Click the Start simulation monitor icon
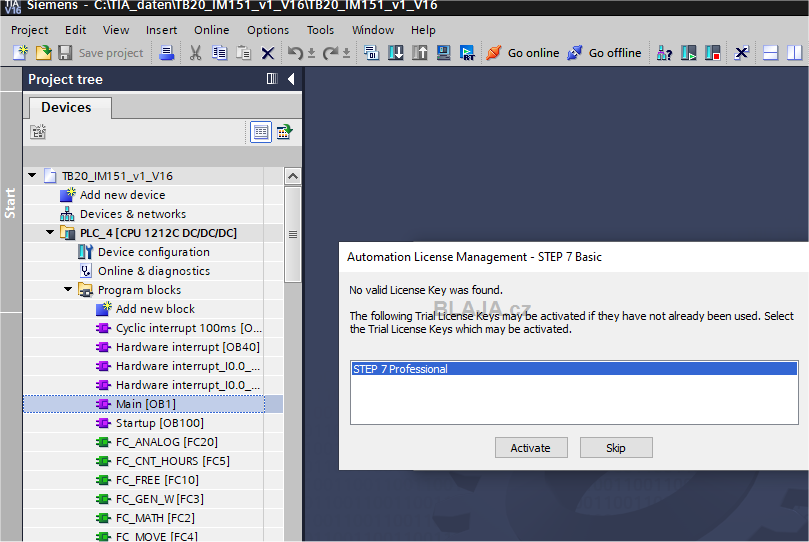This screenshot has width=809, height=542. click(443, 53)
